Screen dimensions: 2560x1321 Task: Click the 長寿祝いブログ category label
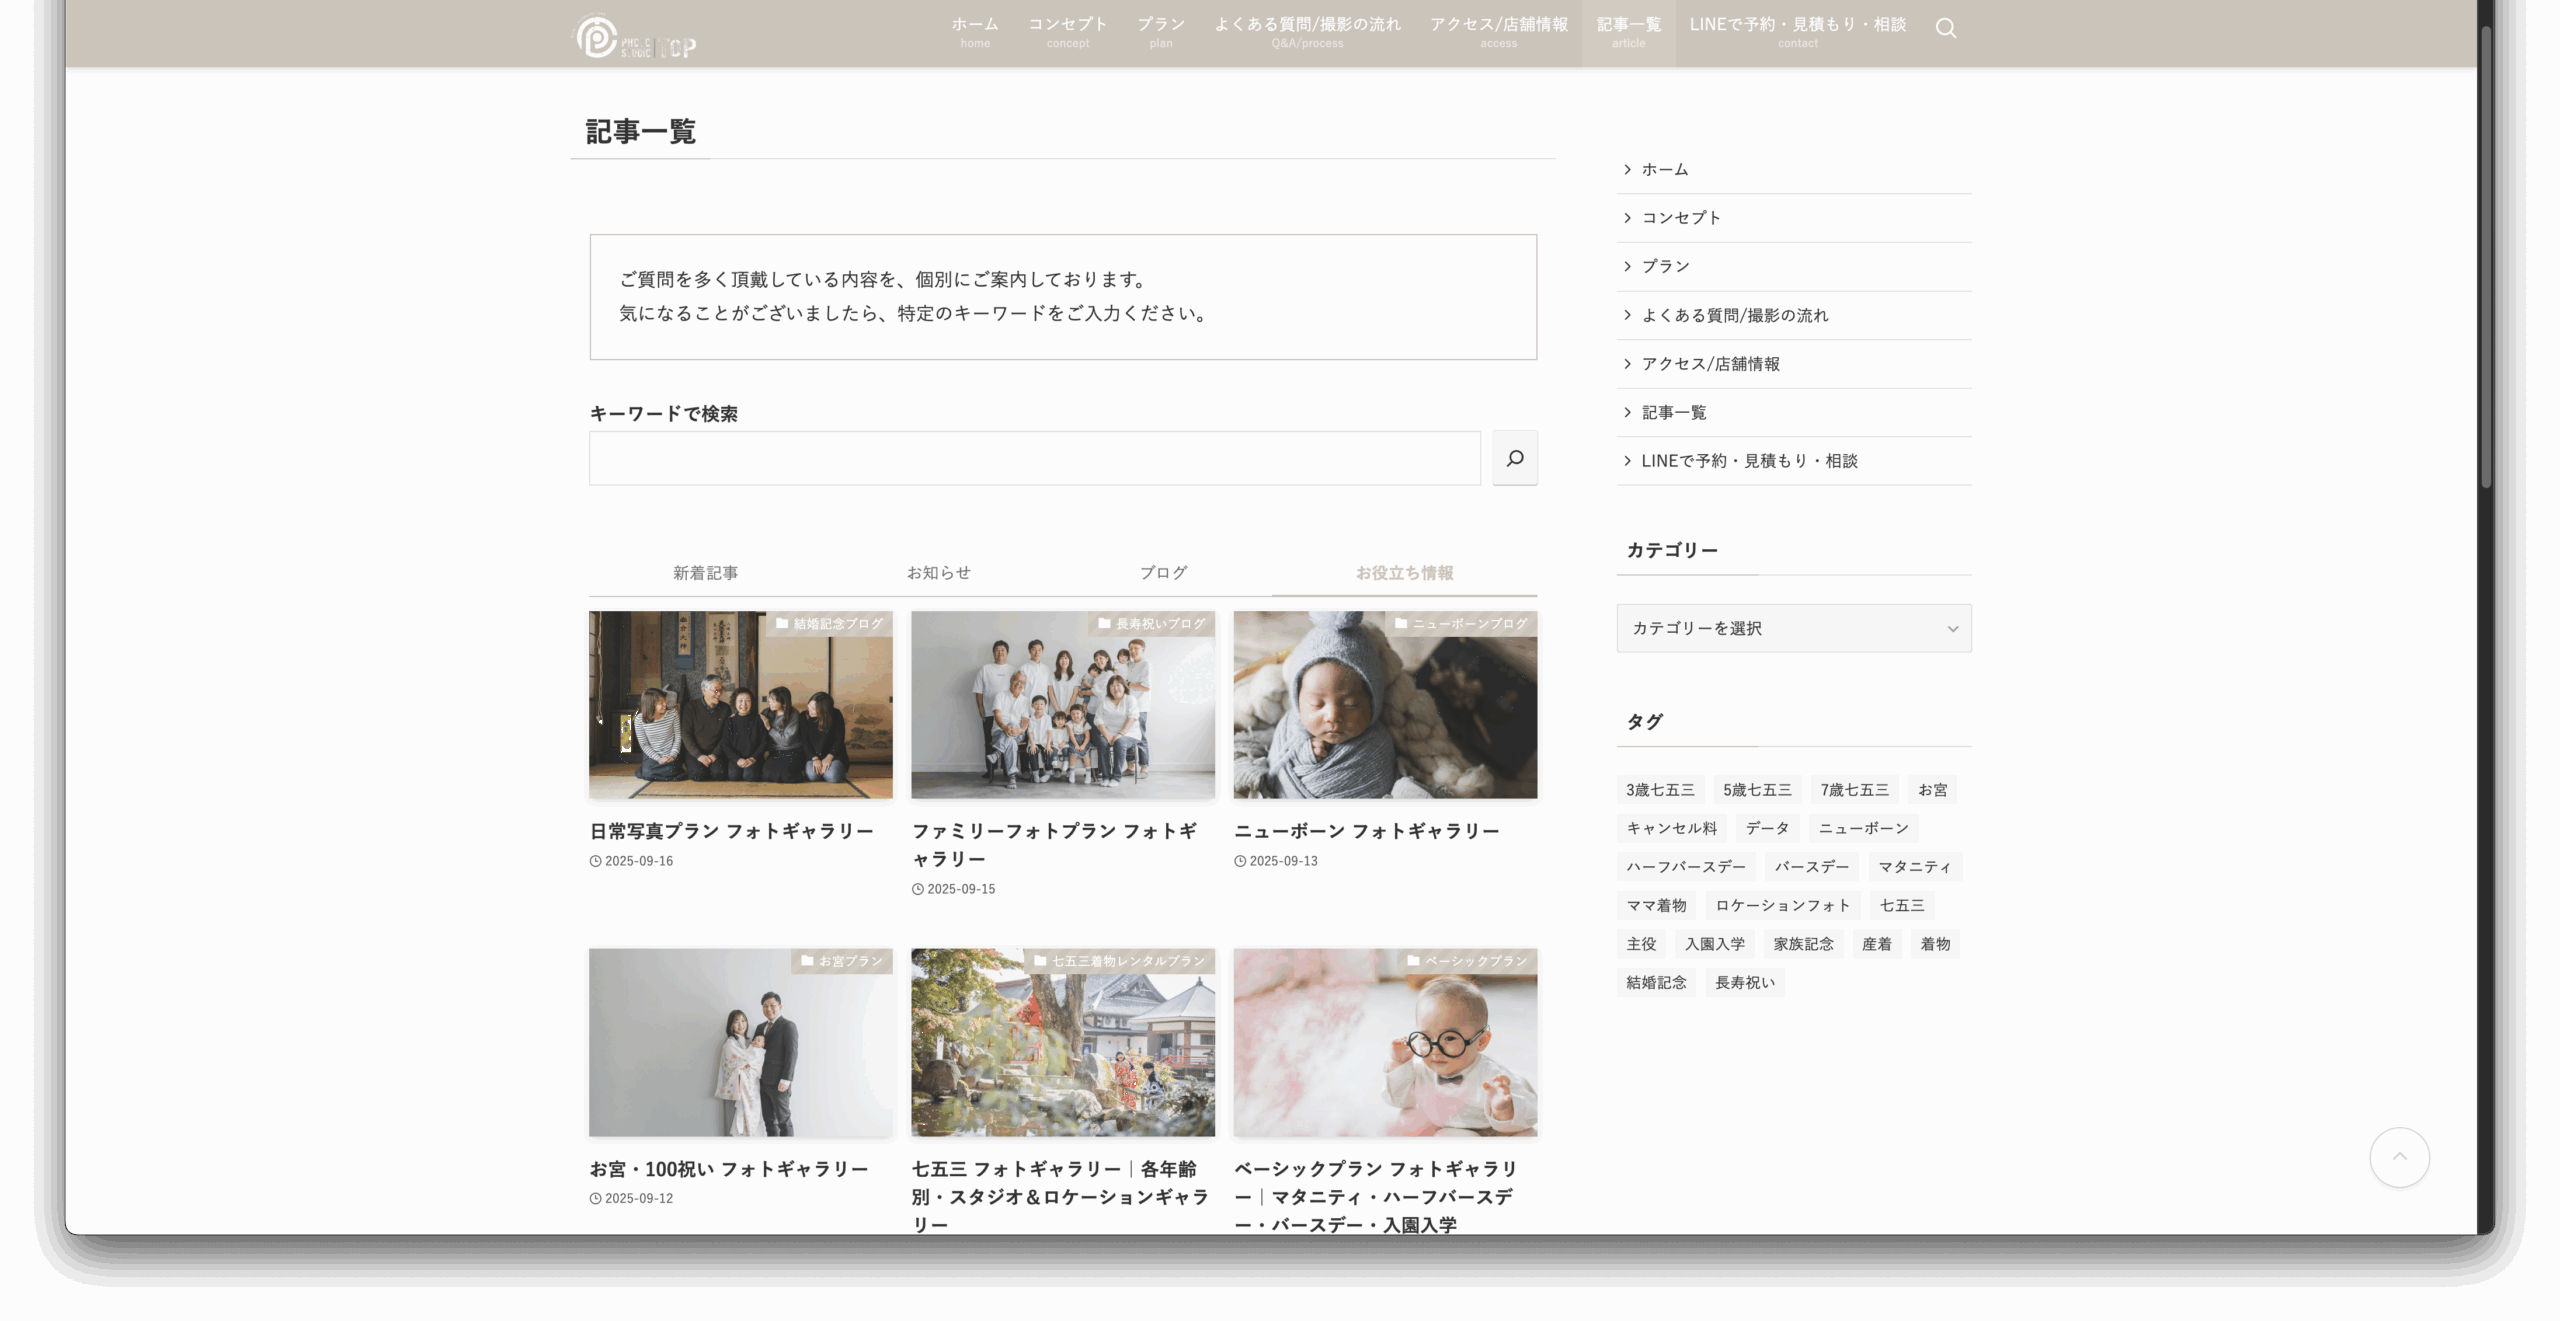click(x=1152, y=624)
